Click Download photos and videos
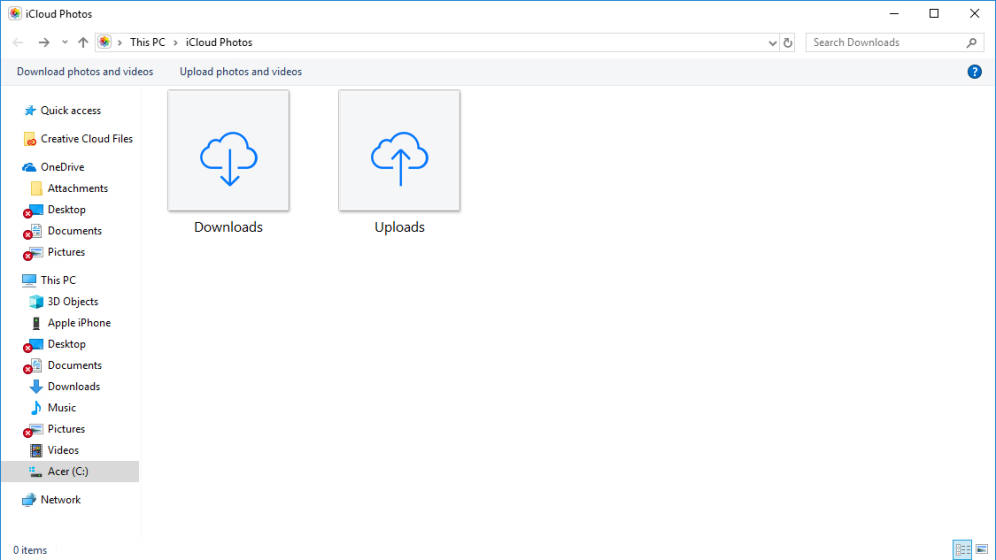996x560 pixels. coord(85,72)
